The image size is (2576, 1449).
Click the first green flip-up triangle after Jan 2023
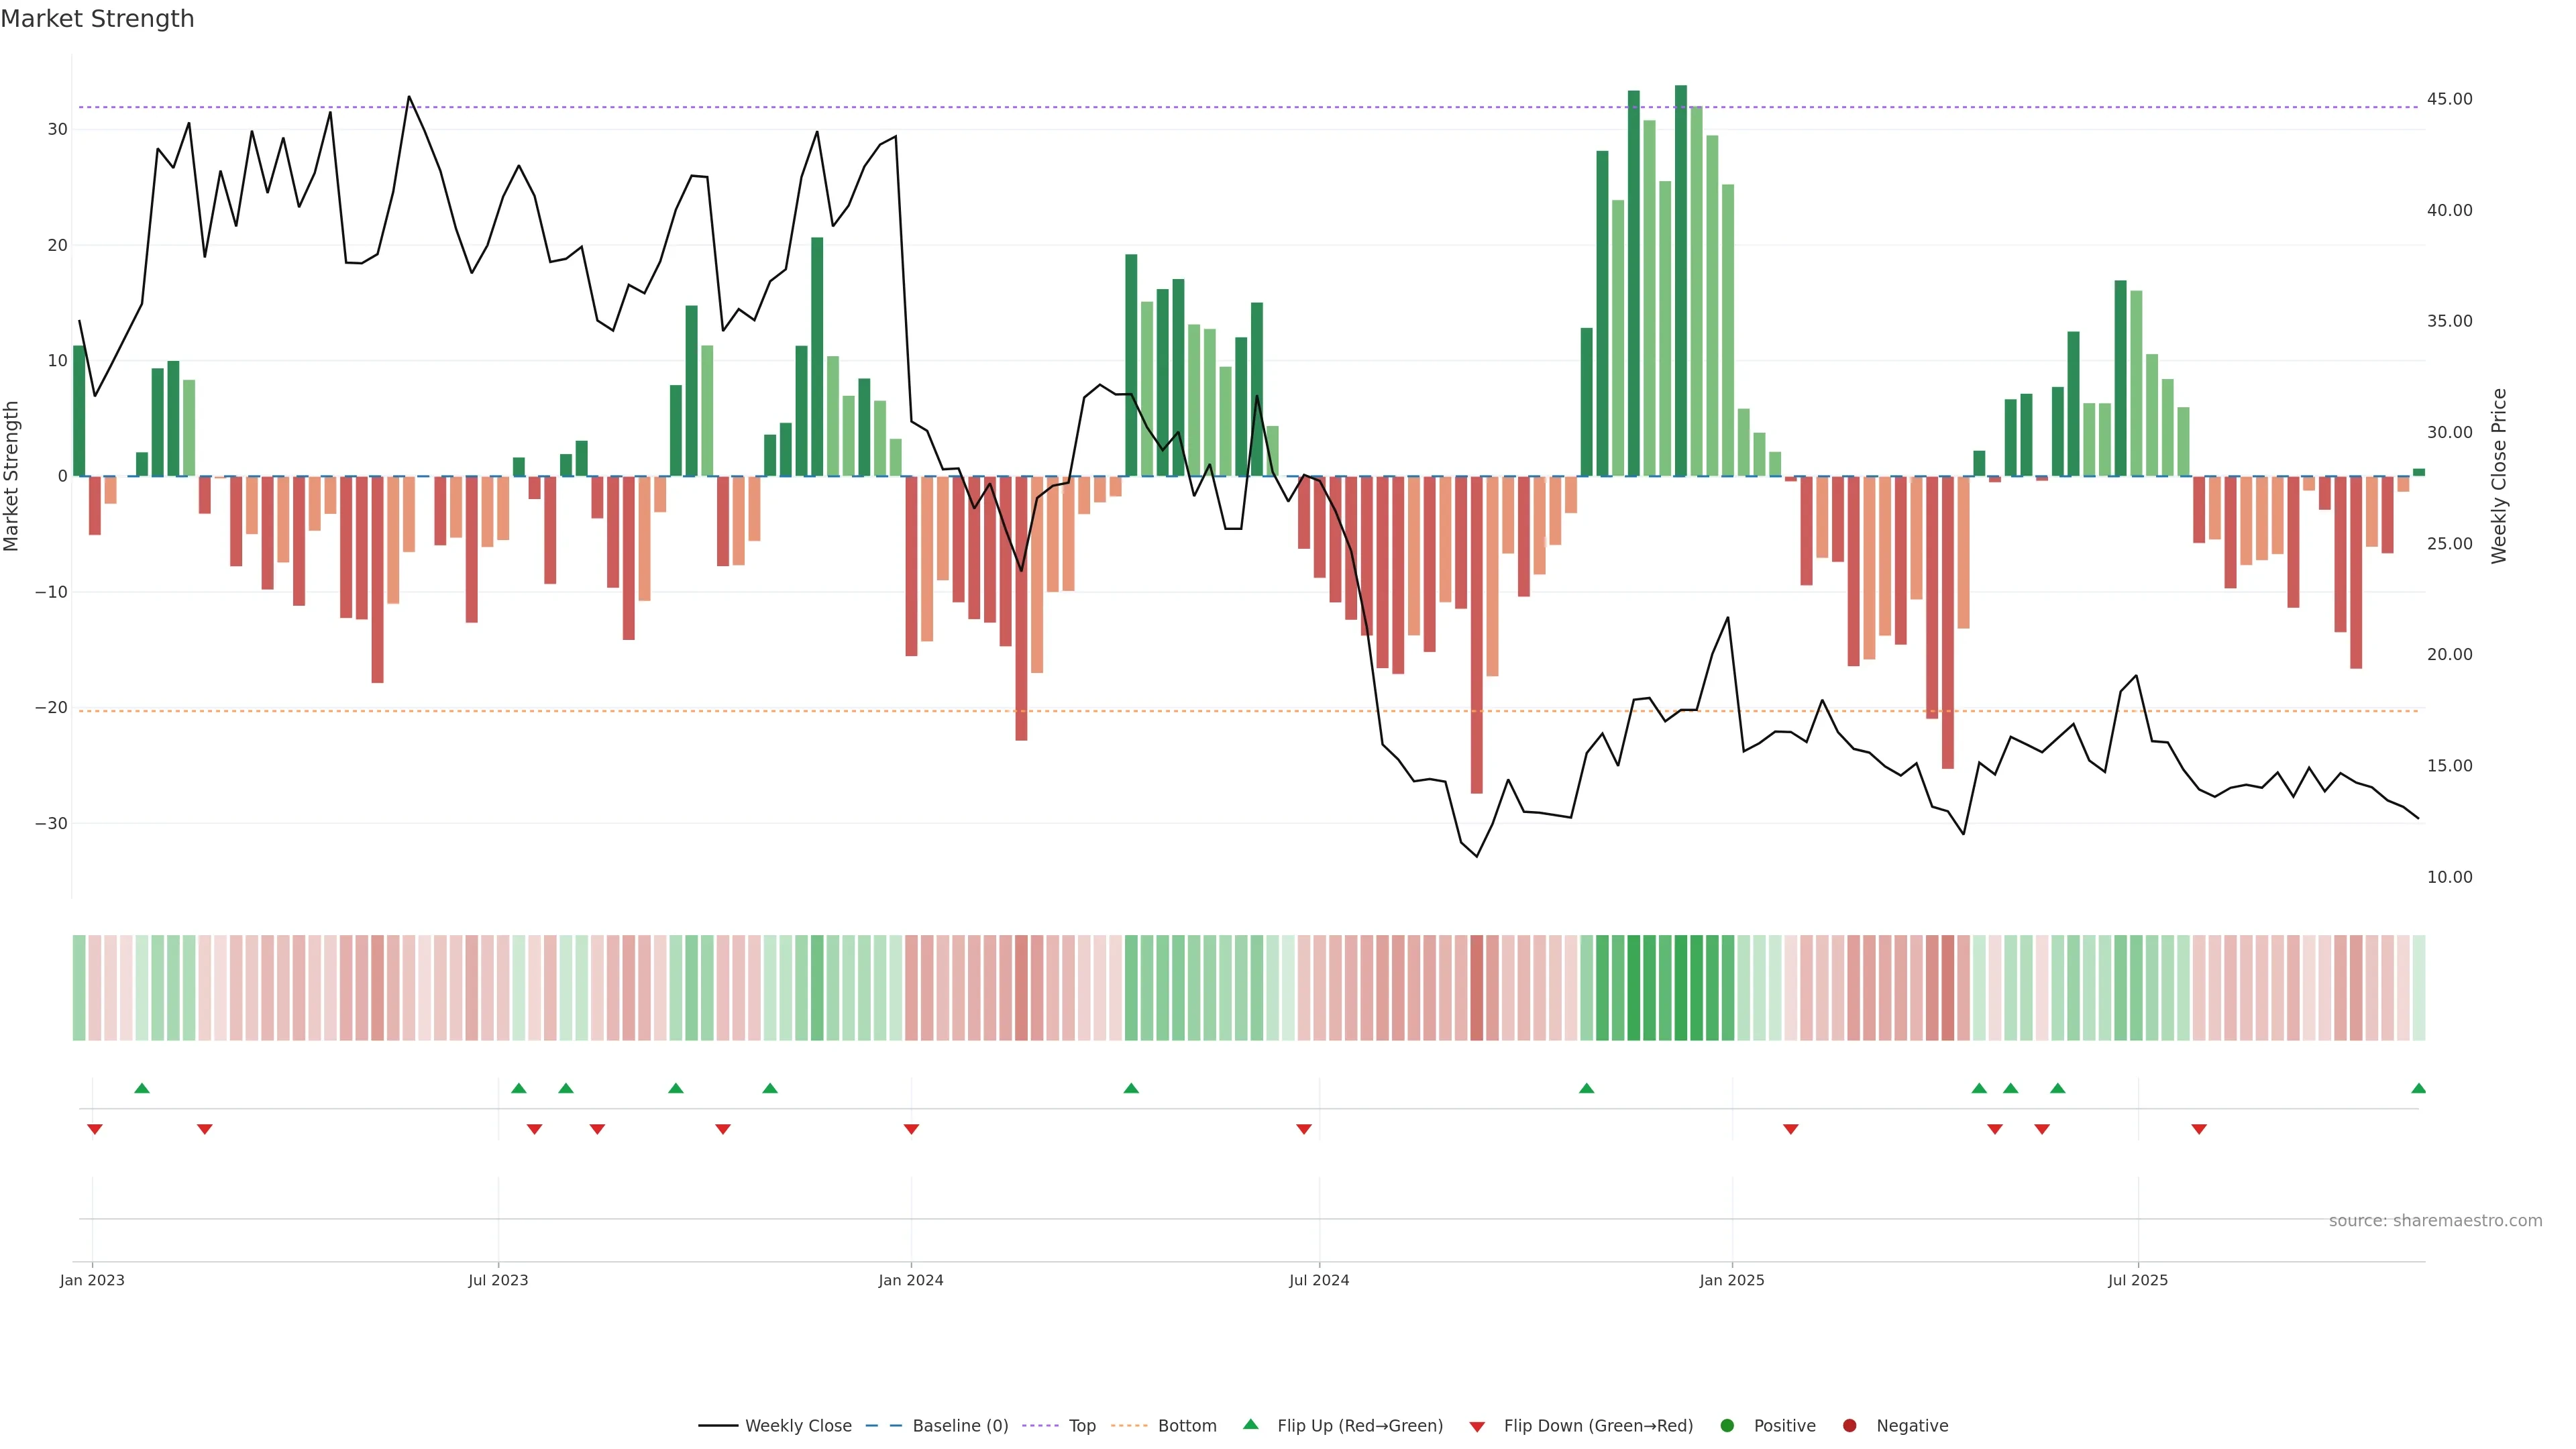(142, 1088)
